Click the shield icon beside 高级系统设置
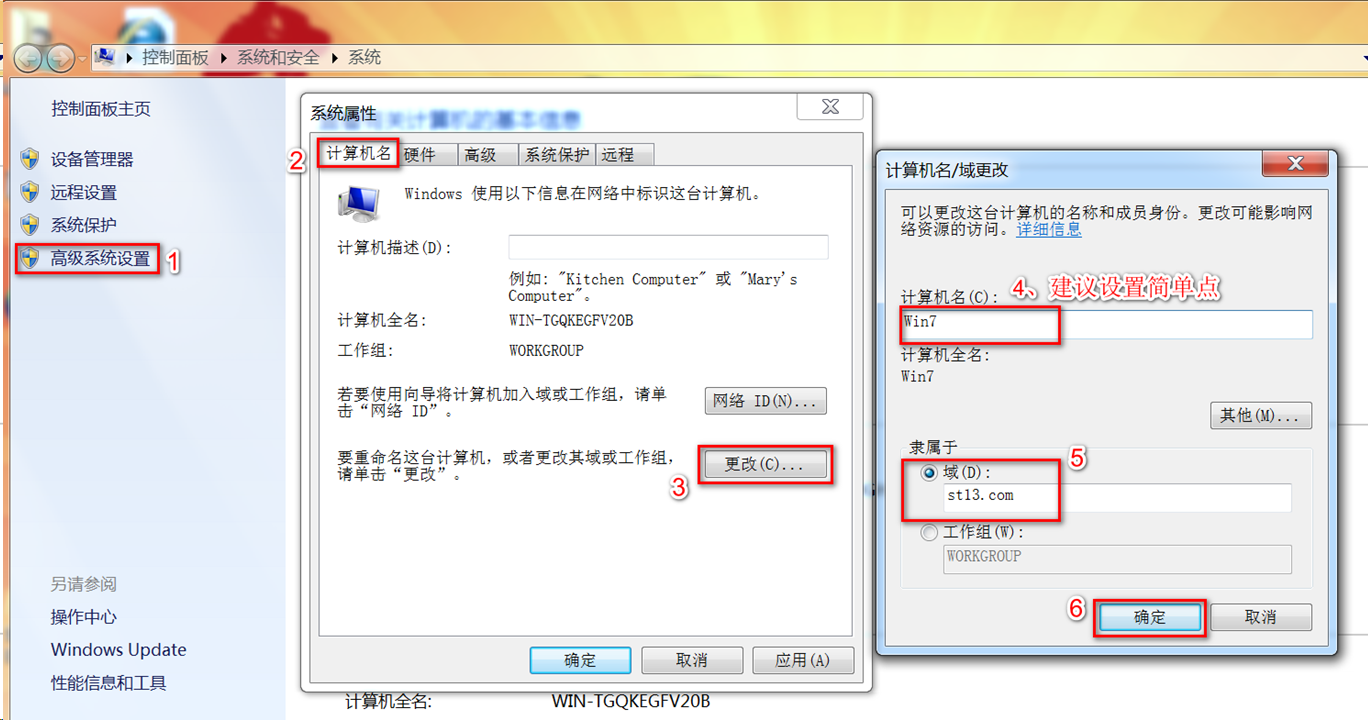The width and height of the screenshot is (1368, 720). [x=30, y=259]
